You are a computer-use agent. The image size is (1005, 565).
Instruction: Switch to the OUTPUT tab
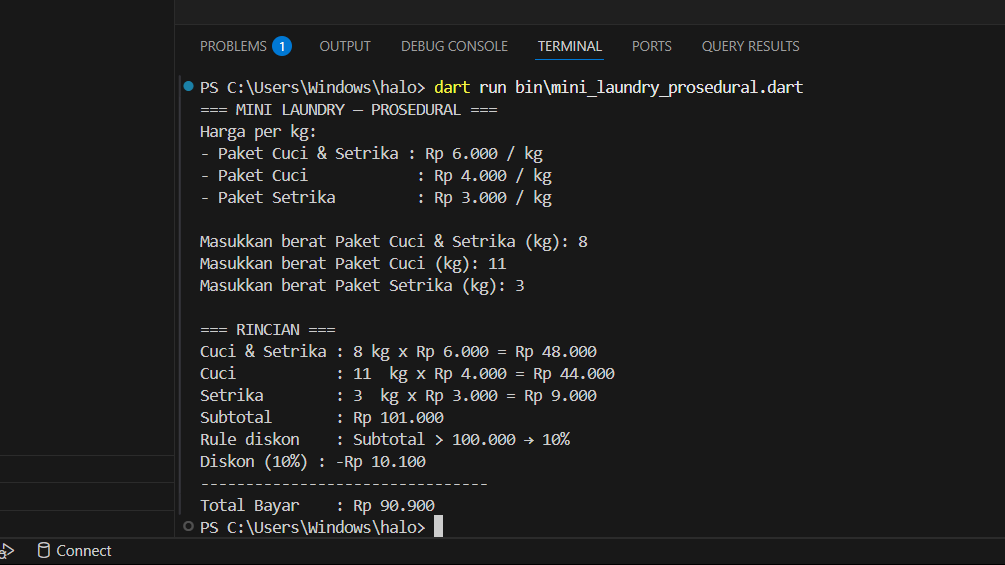[x=345, y=46]
